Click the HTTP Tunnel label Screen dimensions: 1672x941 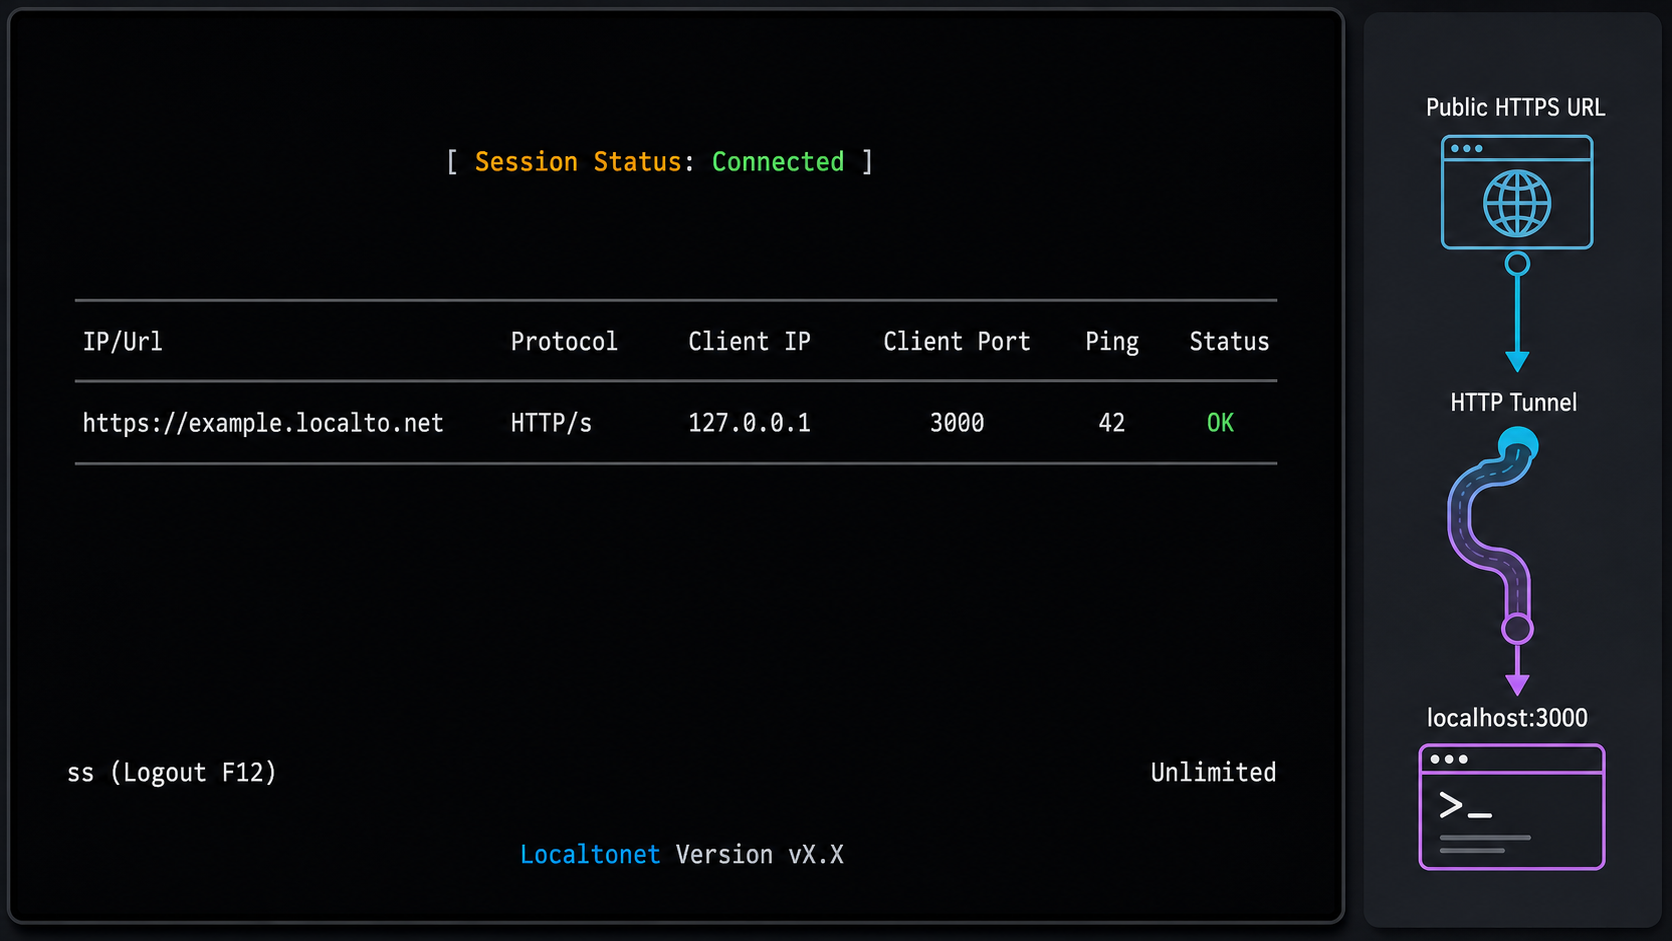1513,402
